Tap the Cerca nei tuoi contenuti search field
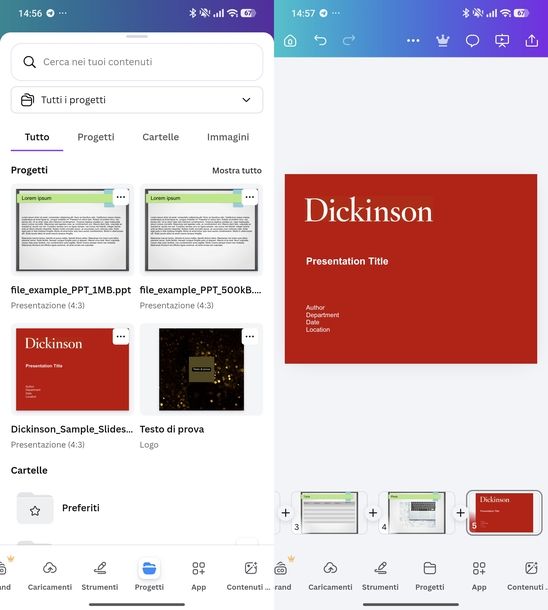The image size is (548, 610). tap(137, 62)
